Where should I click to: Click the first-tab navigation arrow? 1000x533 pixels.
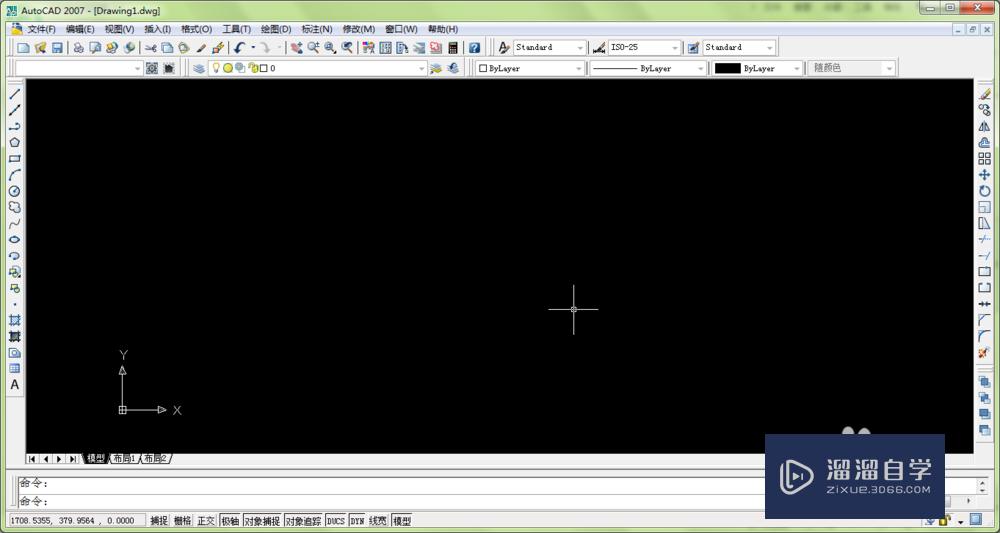[x=32, y=458]
